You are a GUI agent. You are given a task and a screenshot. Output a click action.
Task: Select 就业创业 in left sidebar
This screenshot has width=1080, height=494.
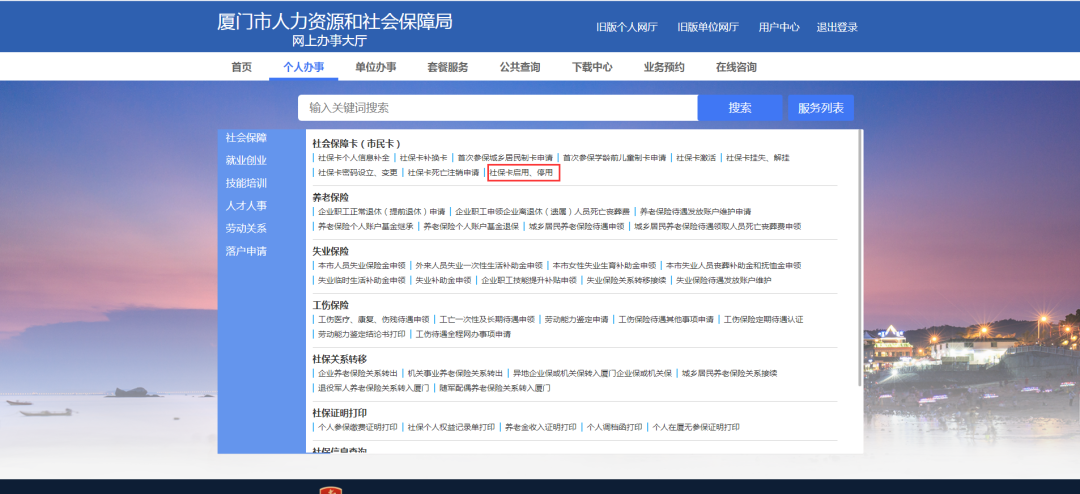tap(246, 160)
